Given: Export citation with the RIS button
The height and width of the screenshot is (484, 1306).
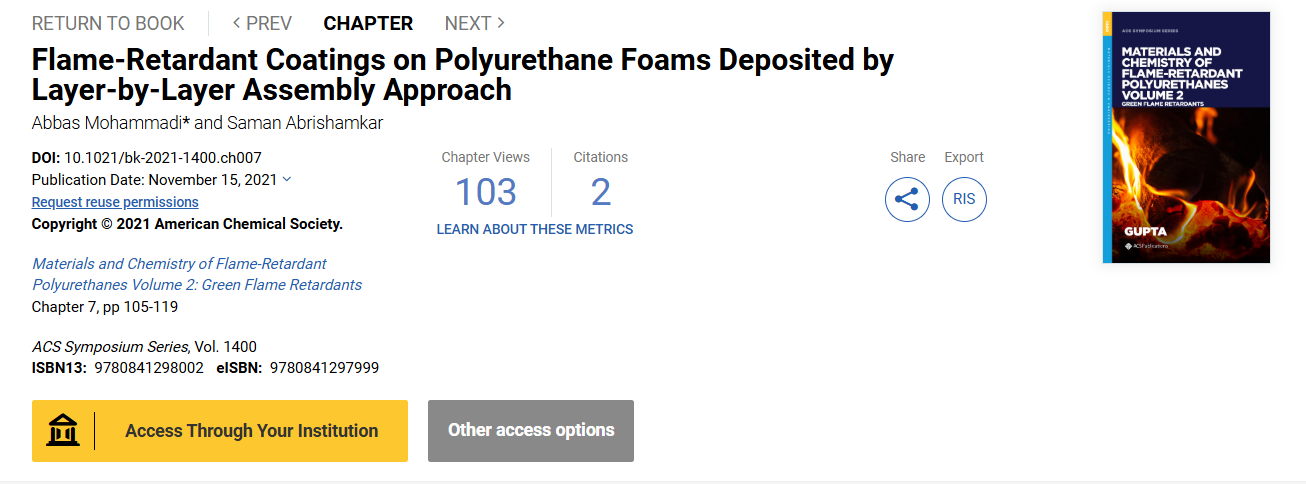Looking at the screenshot, I should click(x=964, y=199).
